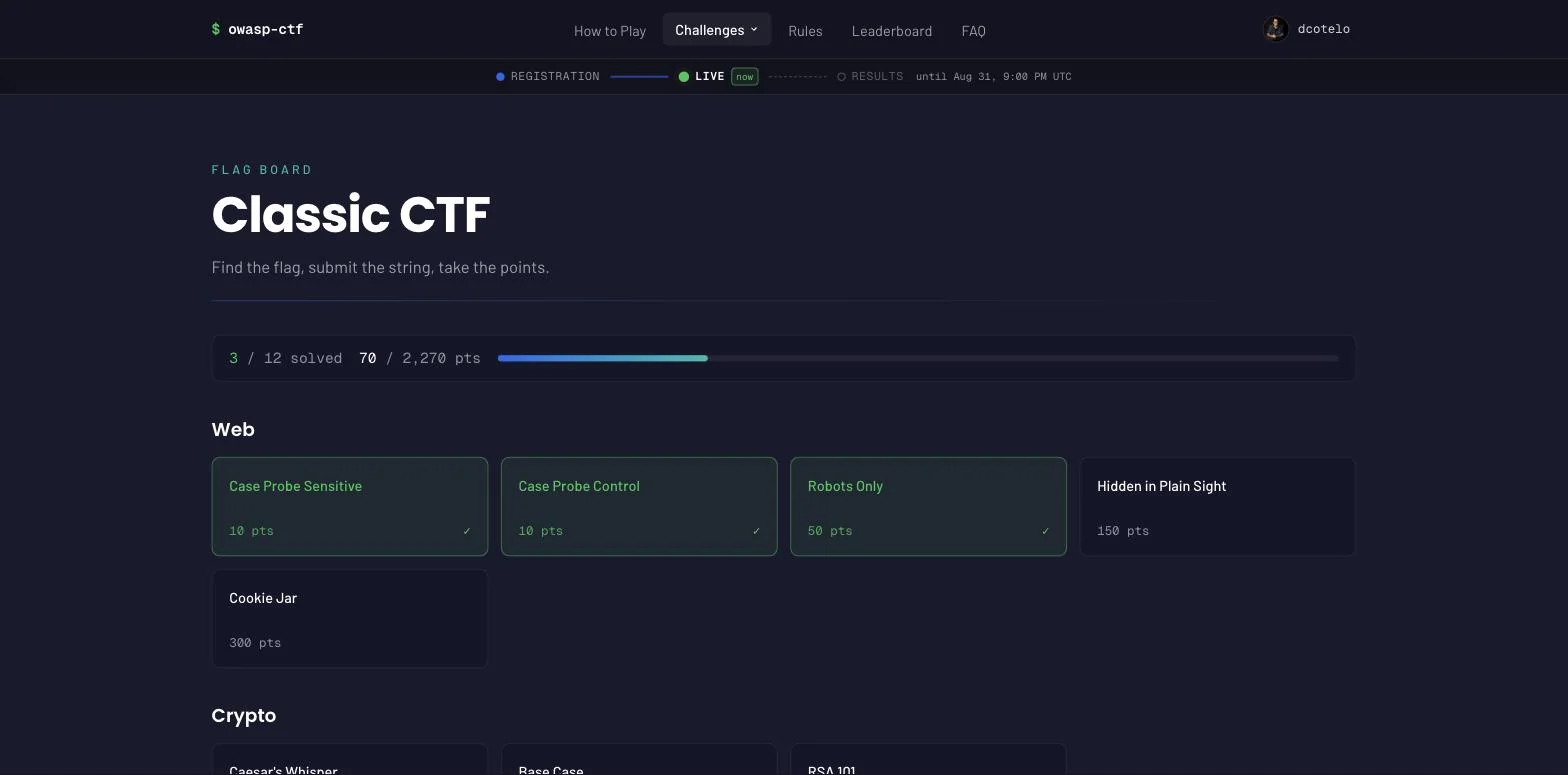This screenshot has height=775, width=1568.
Task: Click the REGISTRATION phase label
Action: coord(555,77)
